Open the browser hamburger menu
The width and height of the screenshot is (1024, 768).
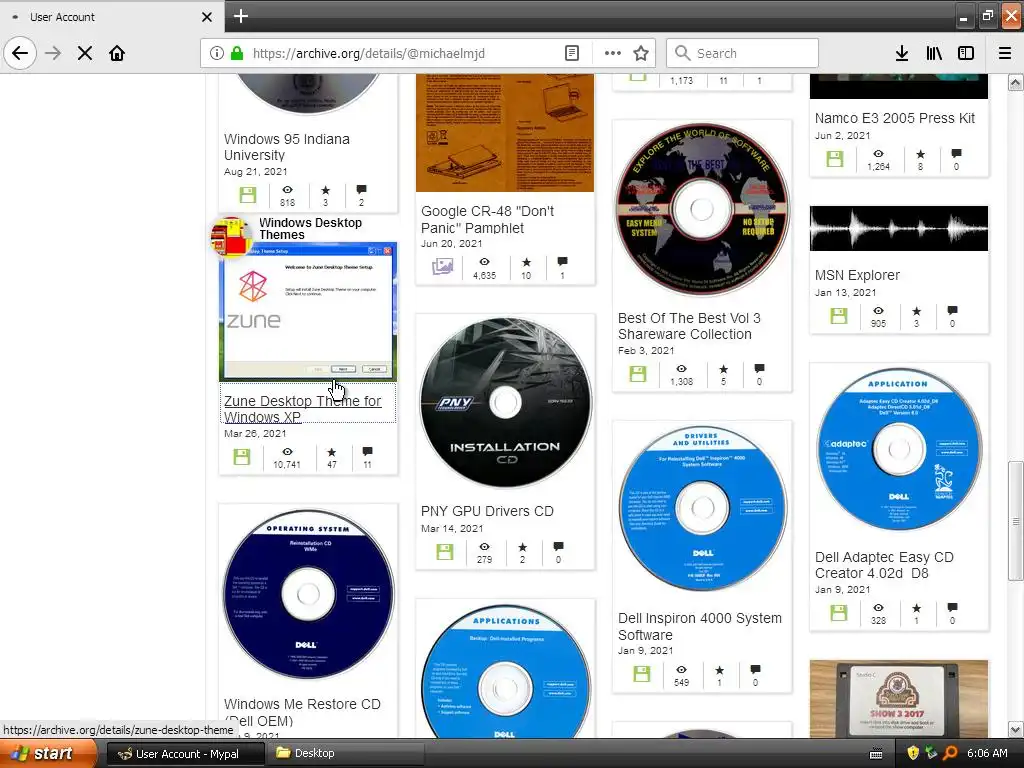pos(1005,53)
